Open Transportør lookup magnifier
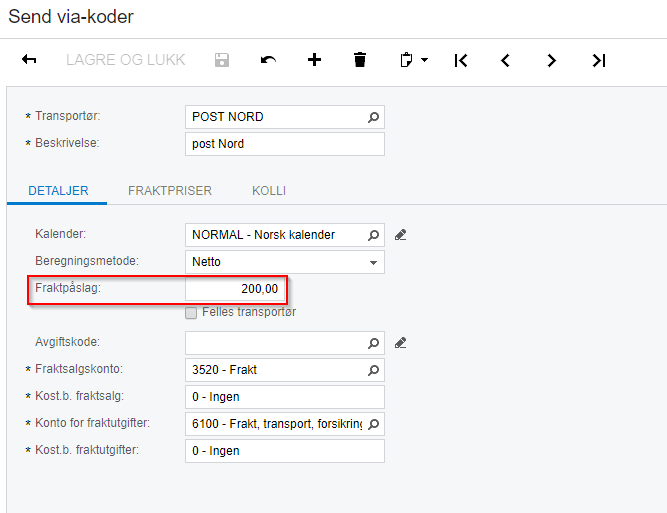Image resolution: width=667 pixels, height=513 pixels. (373, 117)
